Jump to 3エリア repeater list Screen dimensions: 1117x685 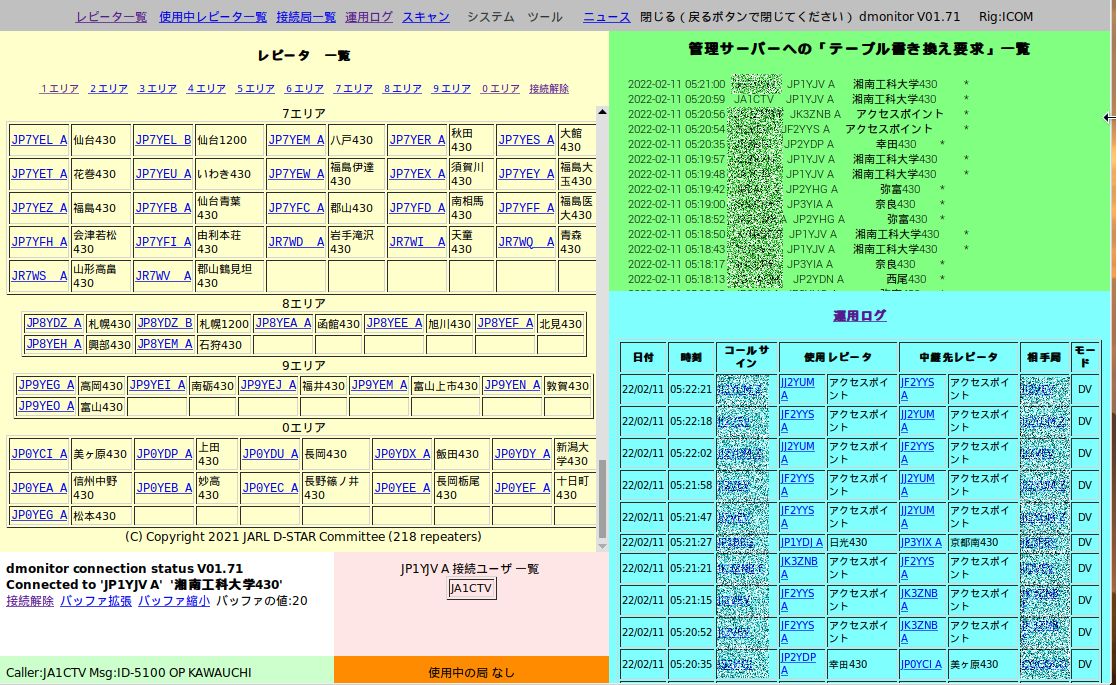click(x=157, y=88)
